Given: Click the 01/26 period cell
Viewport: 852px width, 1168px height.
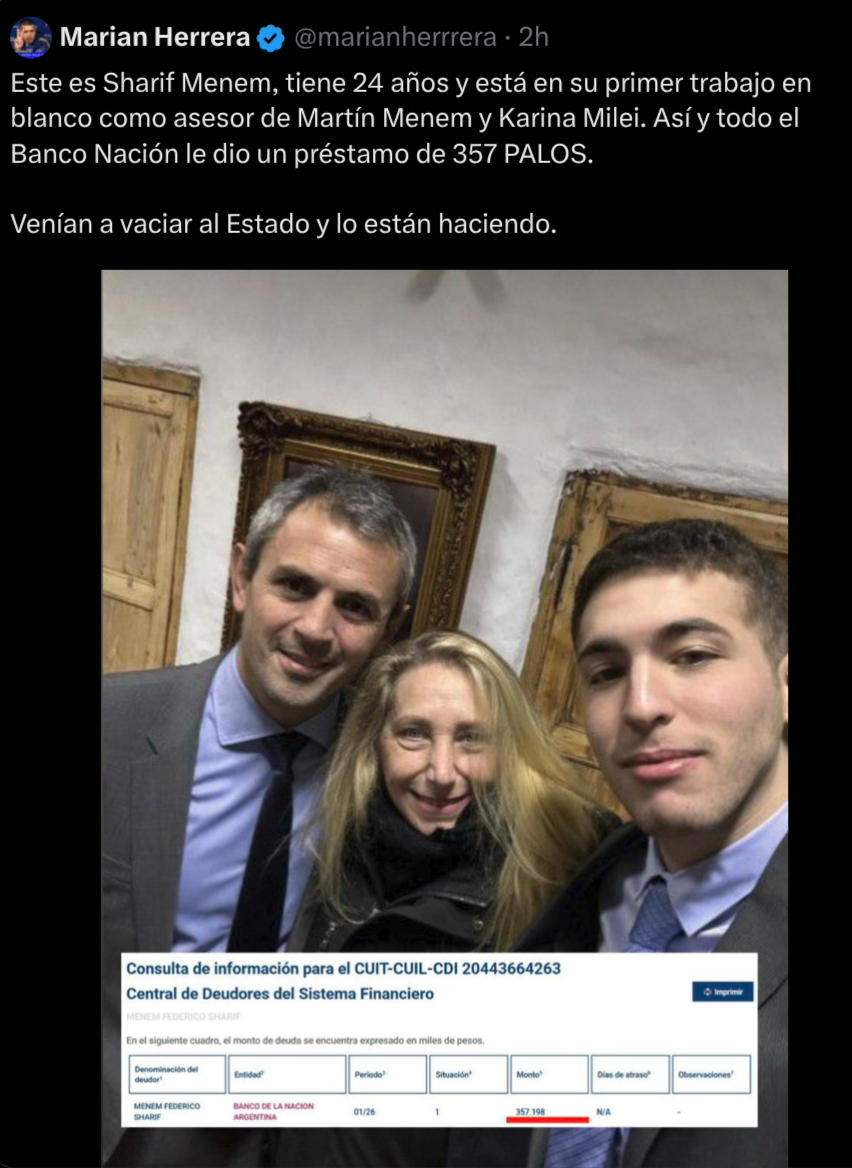Looking at the screenshot, I should (364, 1111).
